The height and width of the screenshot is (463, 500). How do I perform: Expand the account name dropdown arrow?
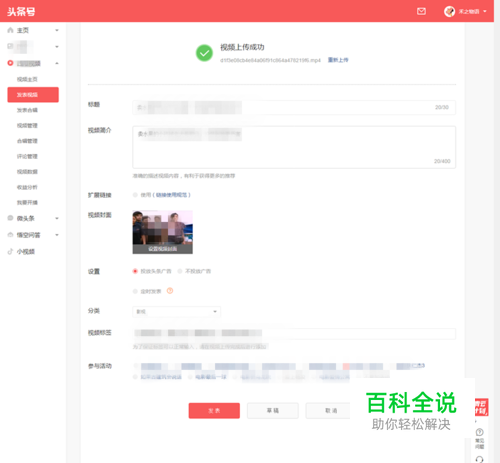[x=485, y=11]
